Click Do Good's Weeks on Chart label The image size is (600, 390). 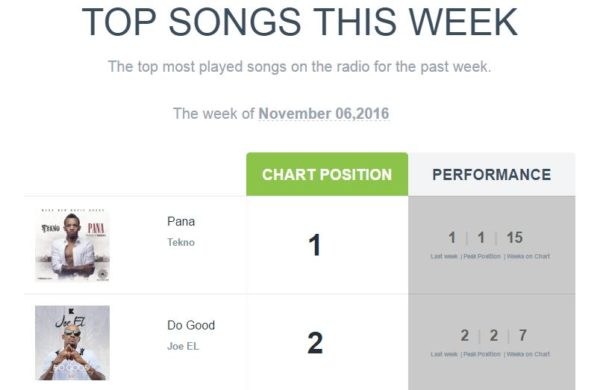528,354
